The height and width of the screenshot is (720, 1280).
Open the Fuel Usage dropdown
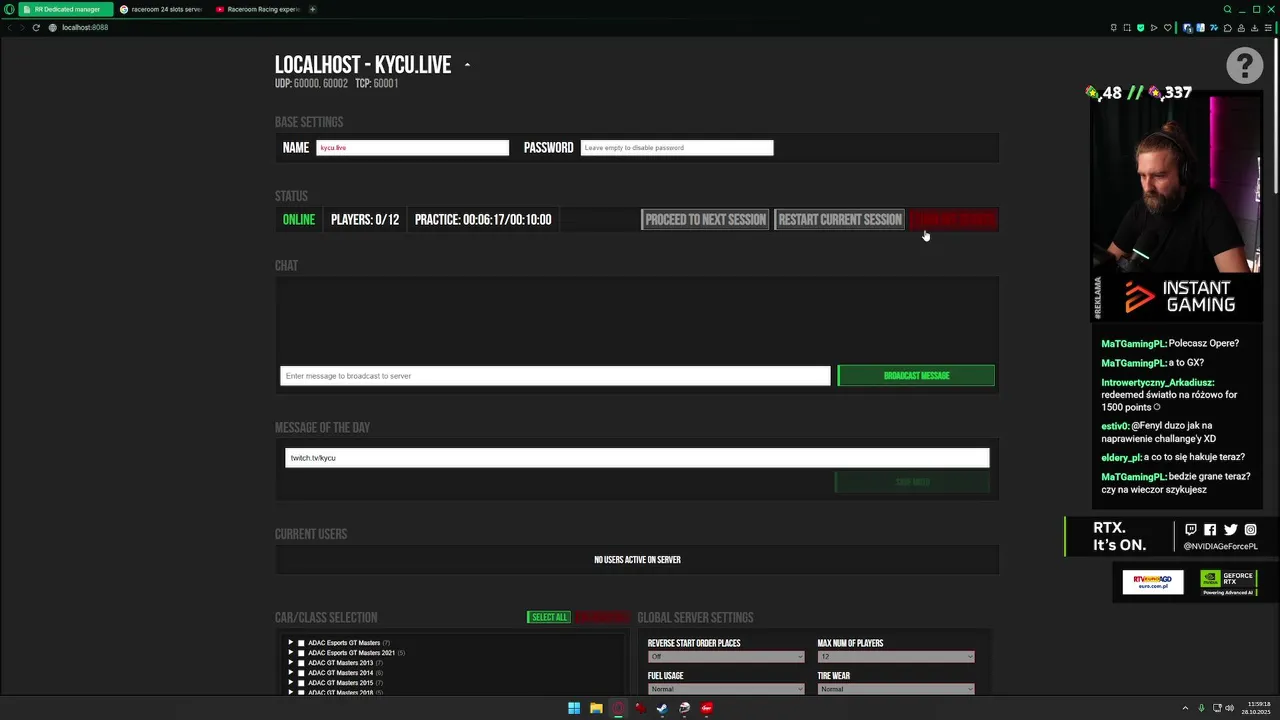pyautogui.click(x=726, y=689)
